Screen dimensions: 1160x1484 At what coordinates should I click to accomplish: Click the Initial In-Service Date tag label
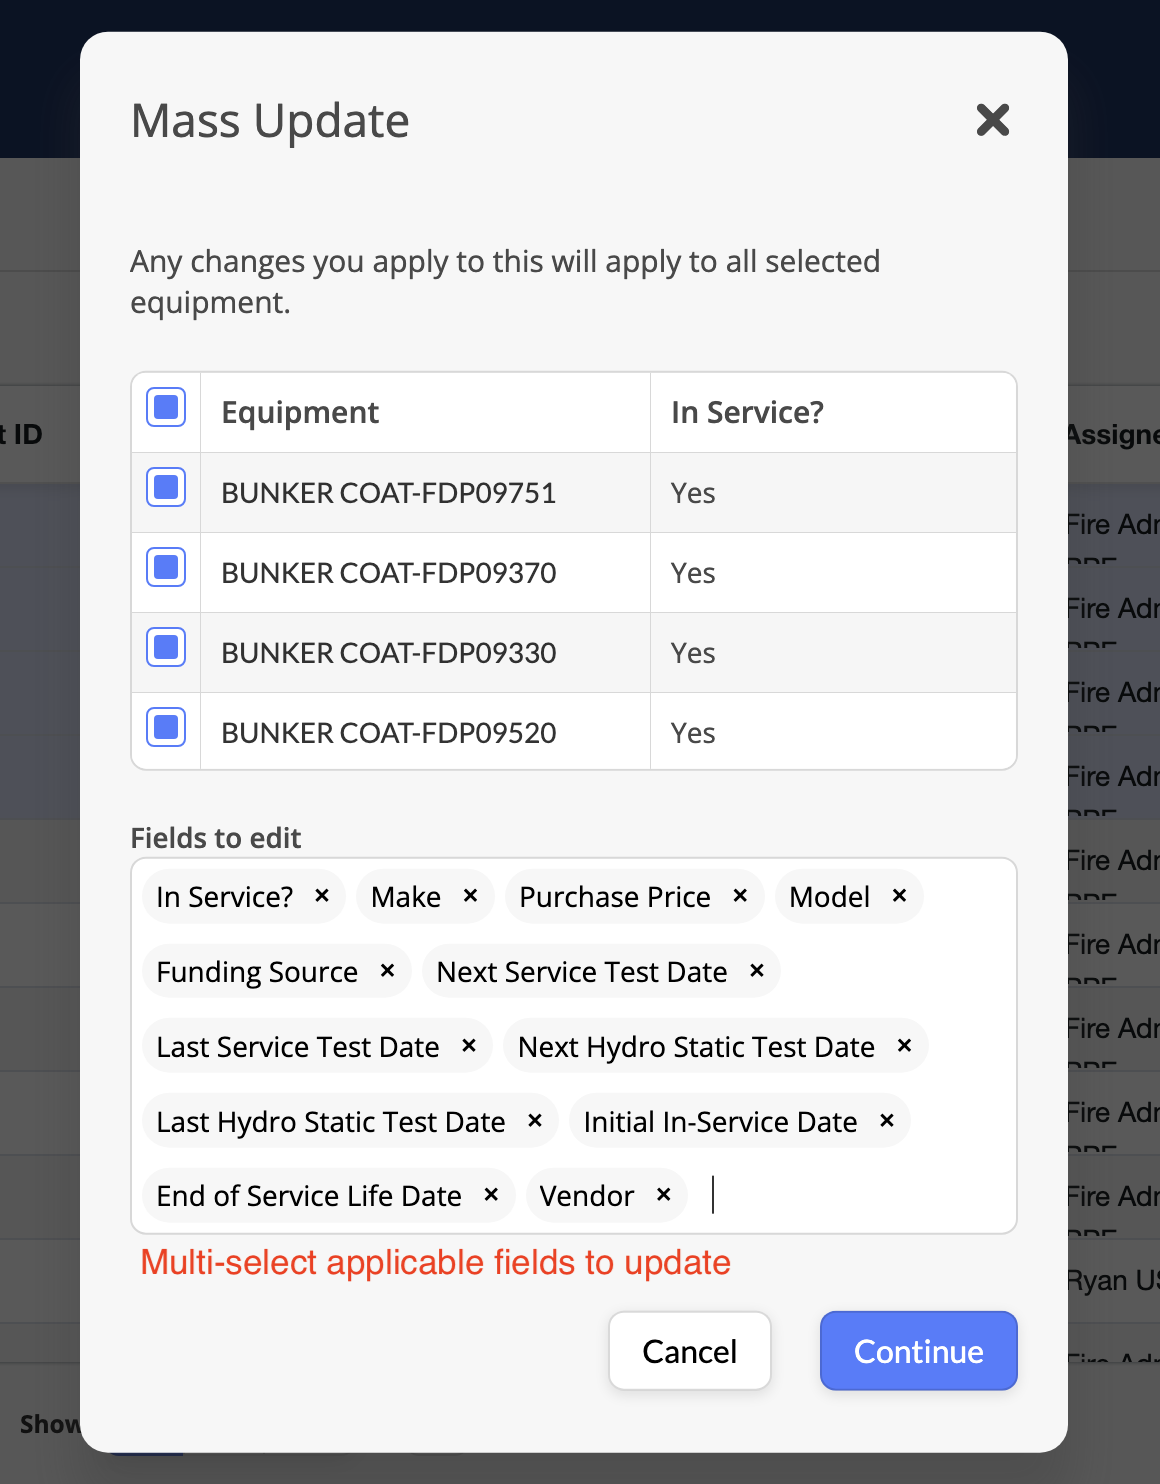(x=720, y=1122)
